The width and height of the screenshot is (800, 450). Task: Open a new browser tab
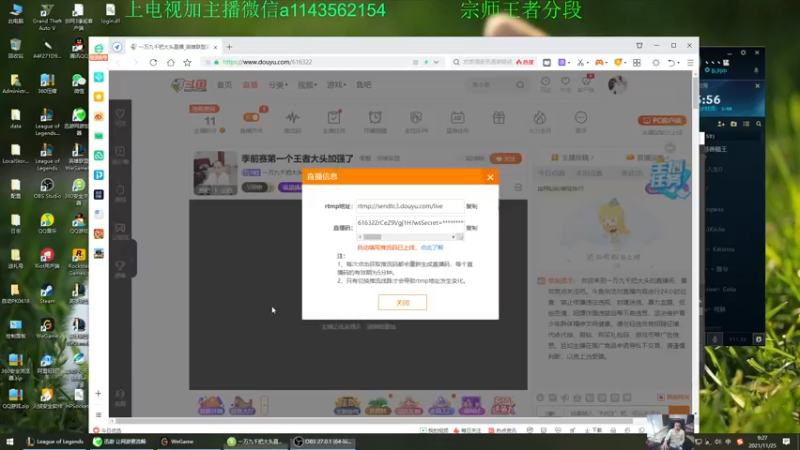[x=229, y=47]
